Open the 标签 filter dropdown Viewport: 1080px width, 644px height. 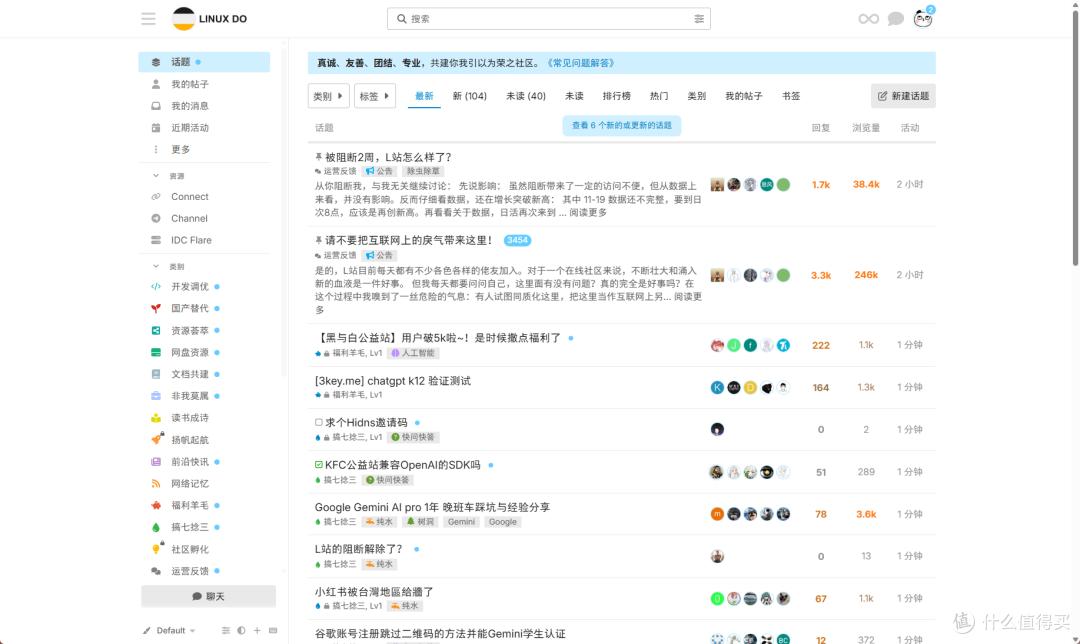point(375,96)
